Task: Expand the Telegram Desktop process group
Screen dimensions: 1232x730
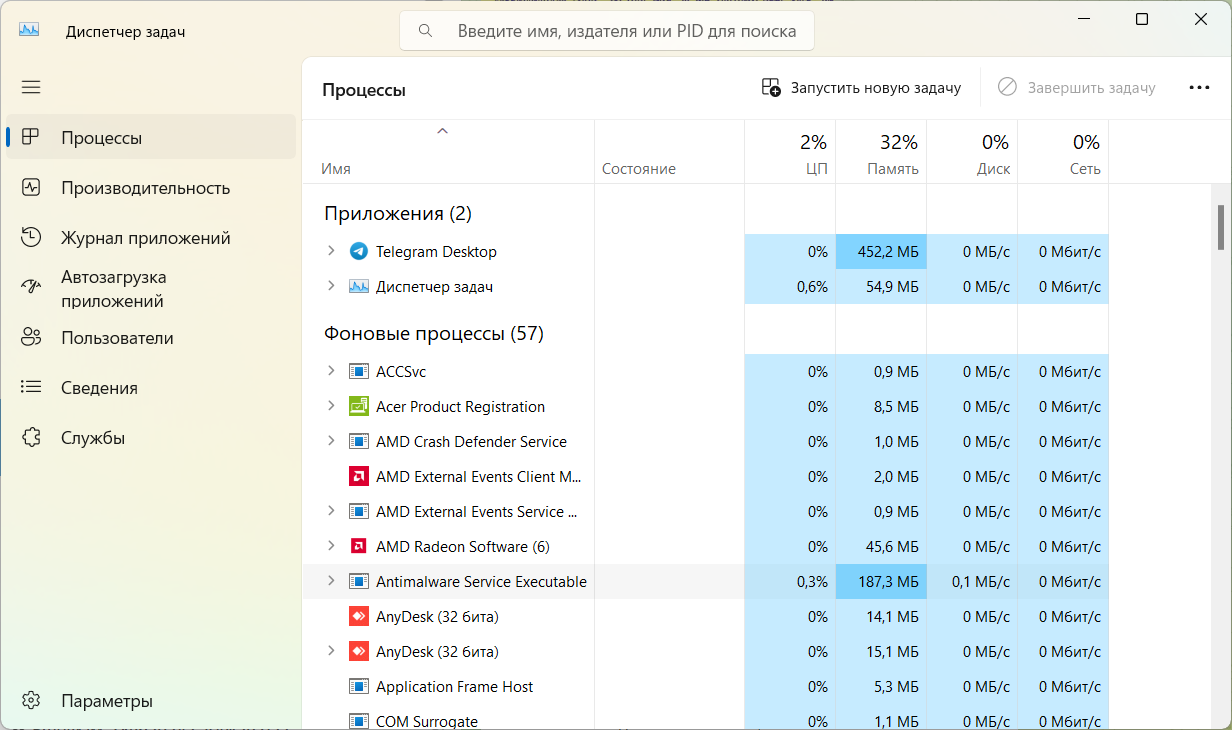Action: coord(331,252)
